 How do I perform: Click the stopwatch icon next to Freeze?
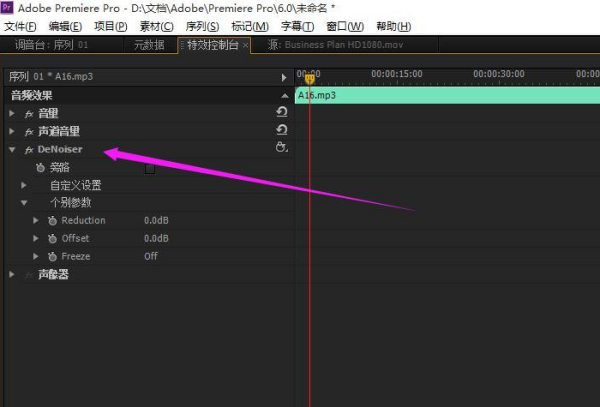(x=52, y=256)
